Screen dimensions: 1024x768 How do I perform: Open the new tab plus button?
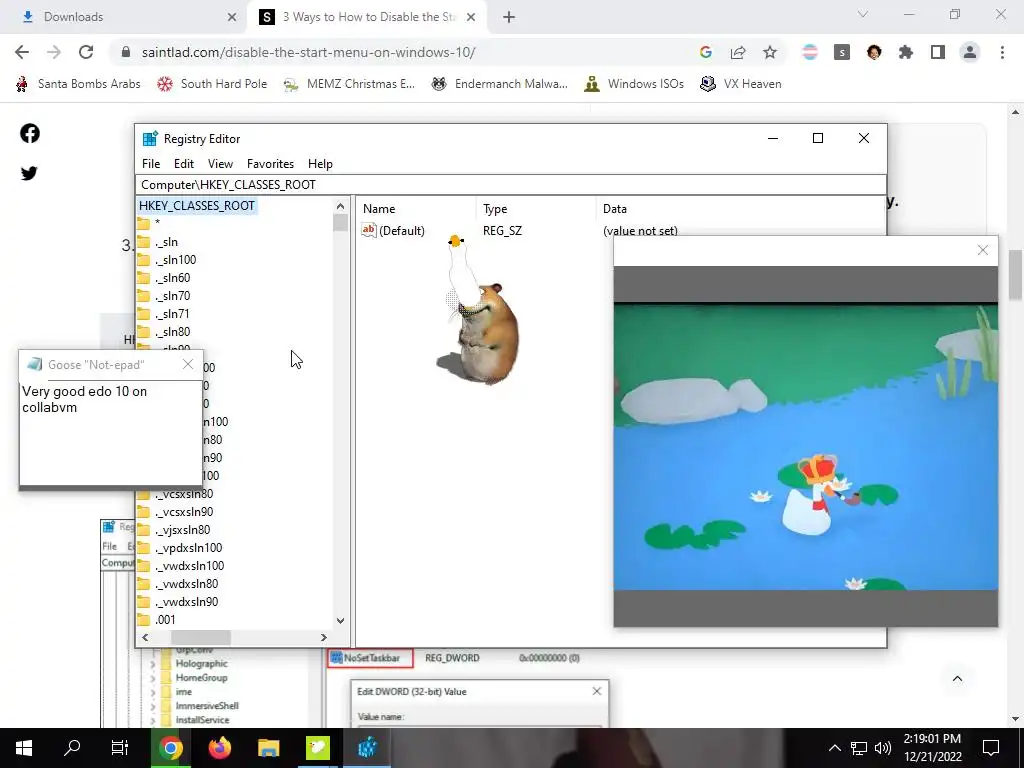point(509,17)
